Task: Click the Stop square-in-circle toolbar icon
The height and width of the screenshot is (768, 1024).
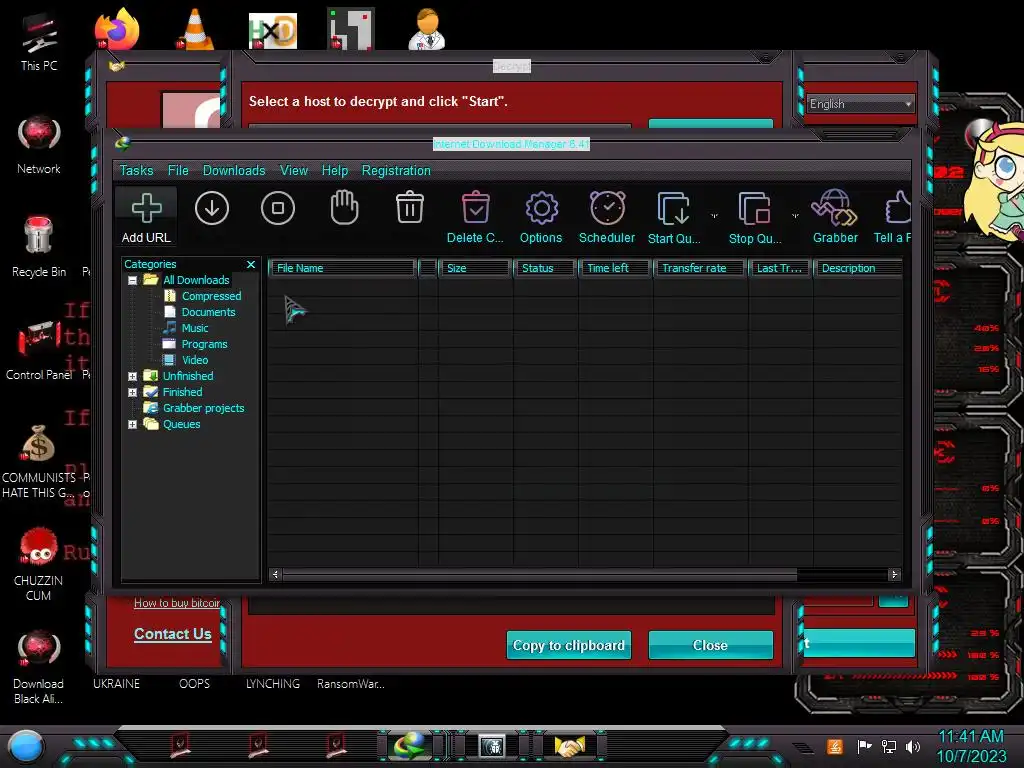Action: coord(278,208)
